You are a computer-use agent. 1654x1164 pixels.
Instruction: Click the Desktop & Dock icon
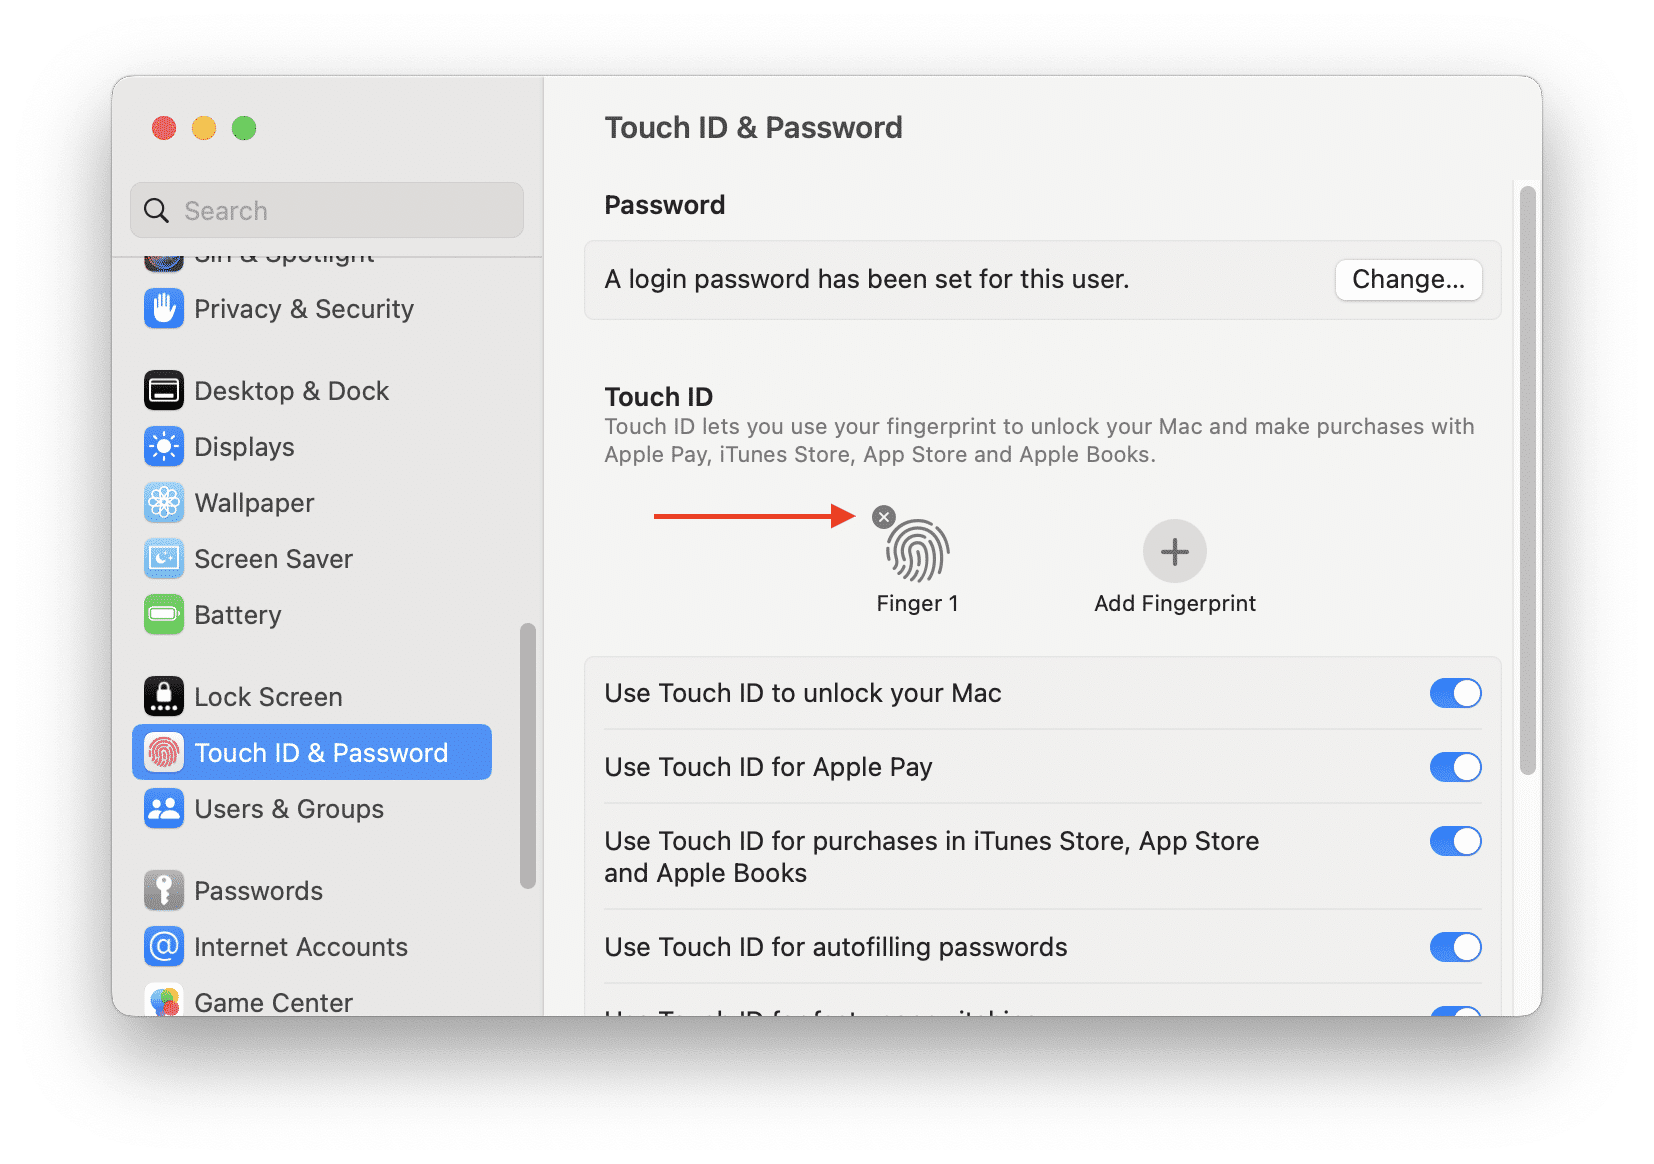[164, 391]
